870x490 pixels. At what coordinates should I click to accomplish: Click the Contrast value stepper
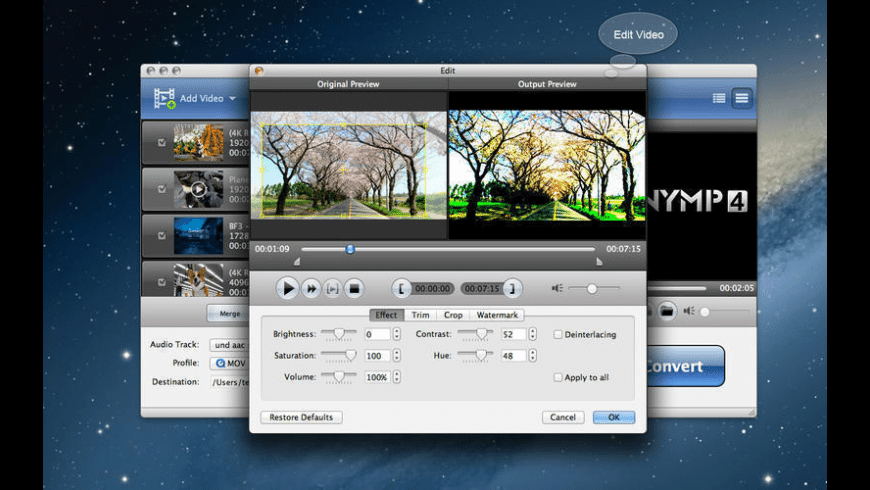[532, 334]
